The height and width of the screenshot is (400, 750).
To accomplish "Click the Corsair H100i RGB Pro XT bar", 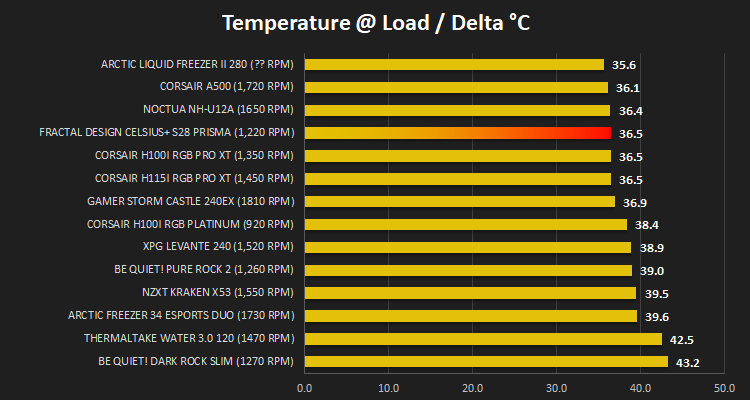I will pos(458,156).
